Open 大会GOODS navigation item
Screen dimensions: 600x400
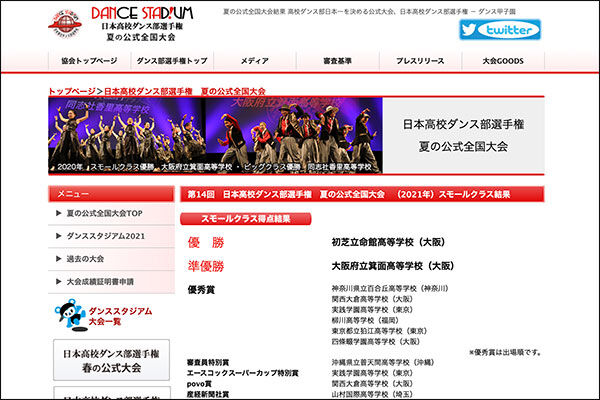coord(503,61)
